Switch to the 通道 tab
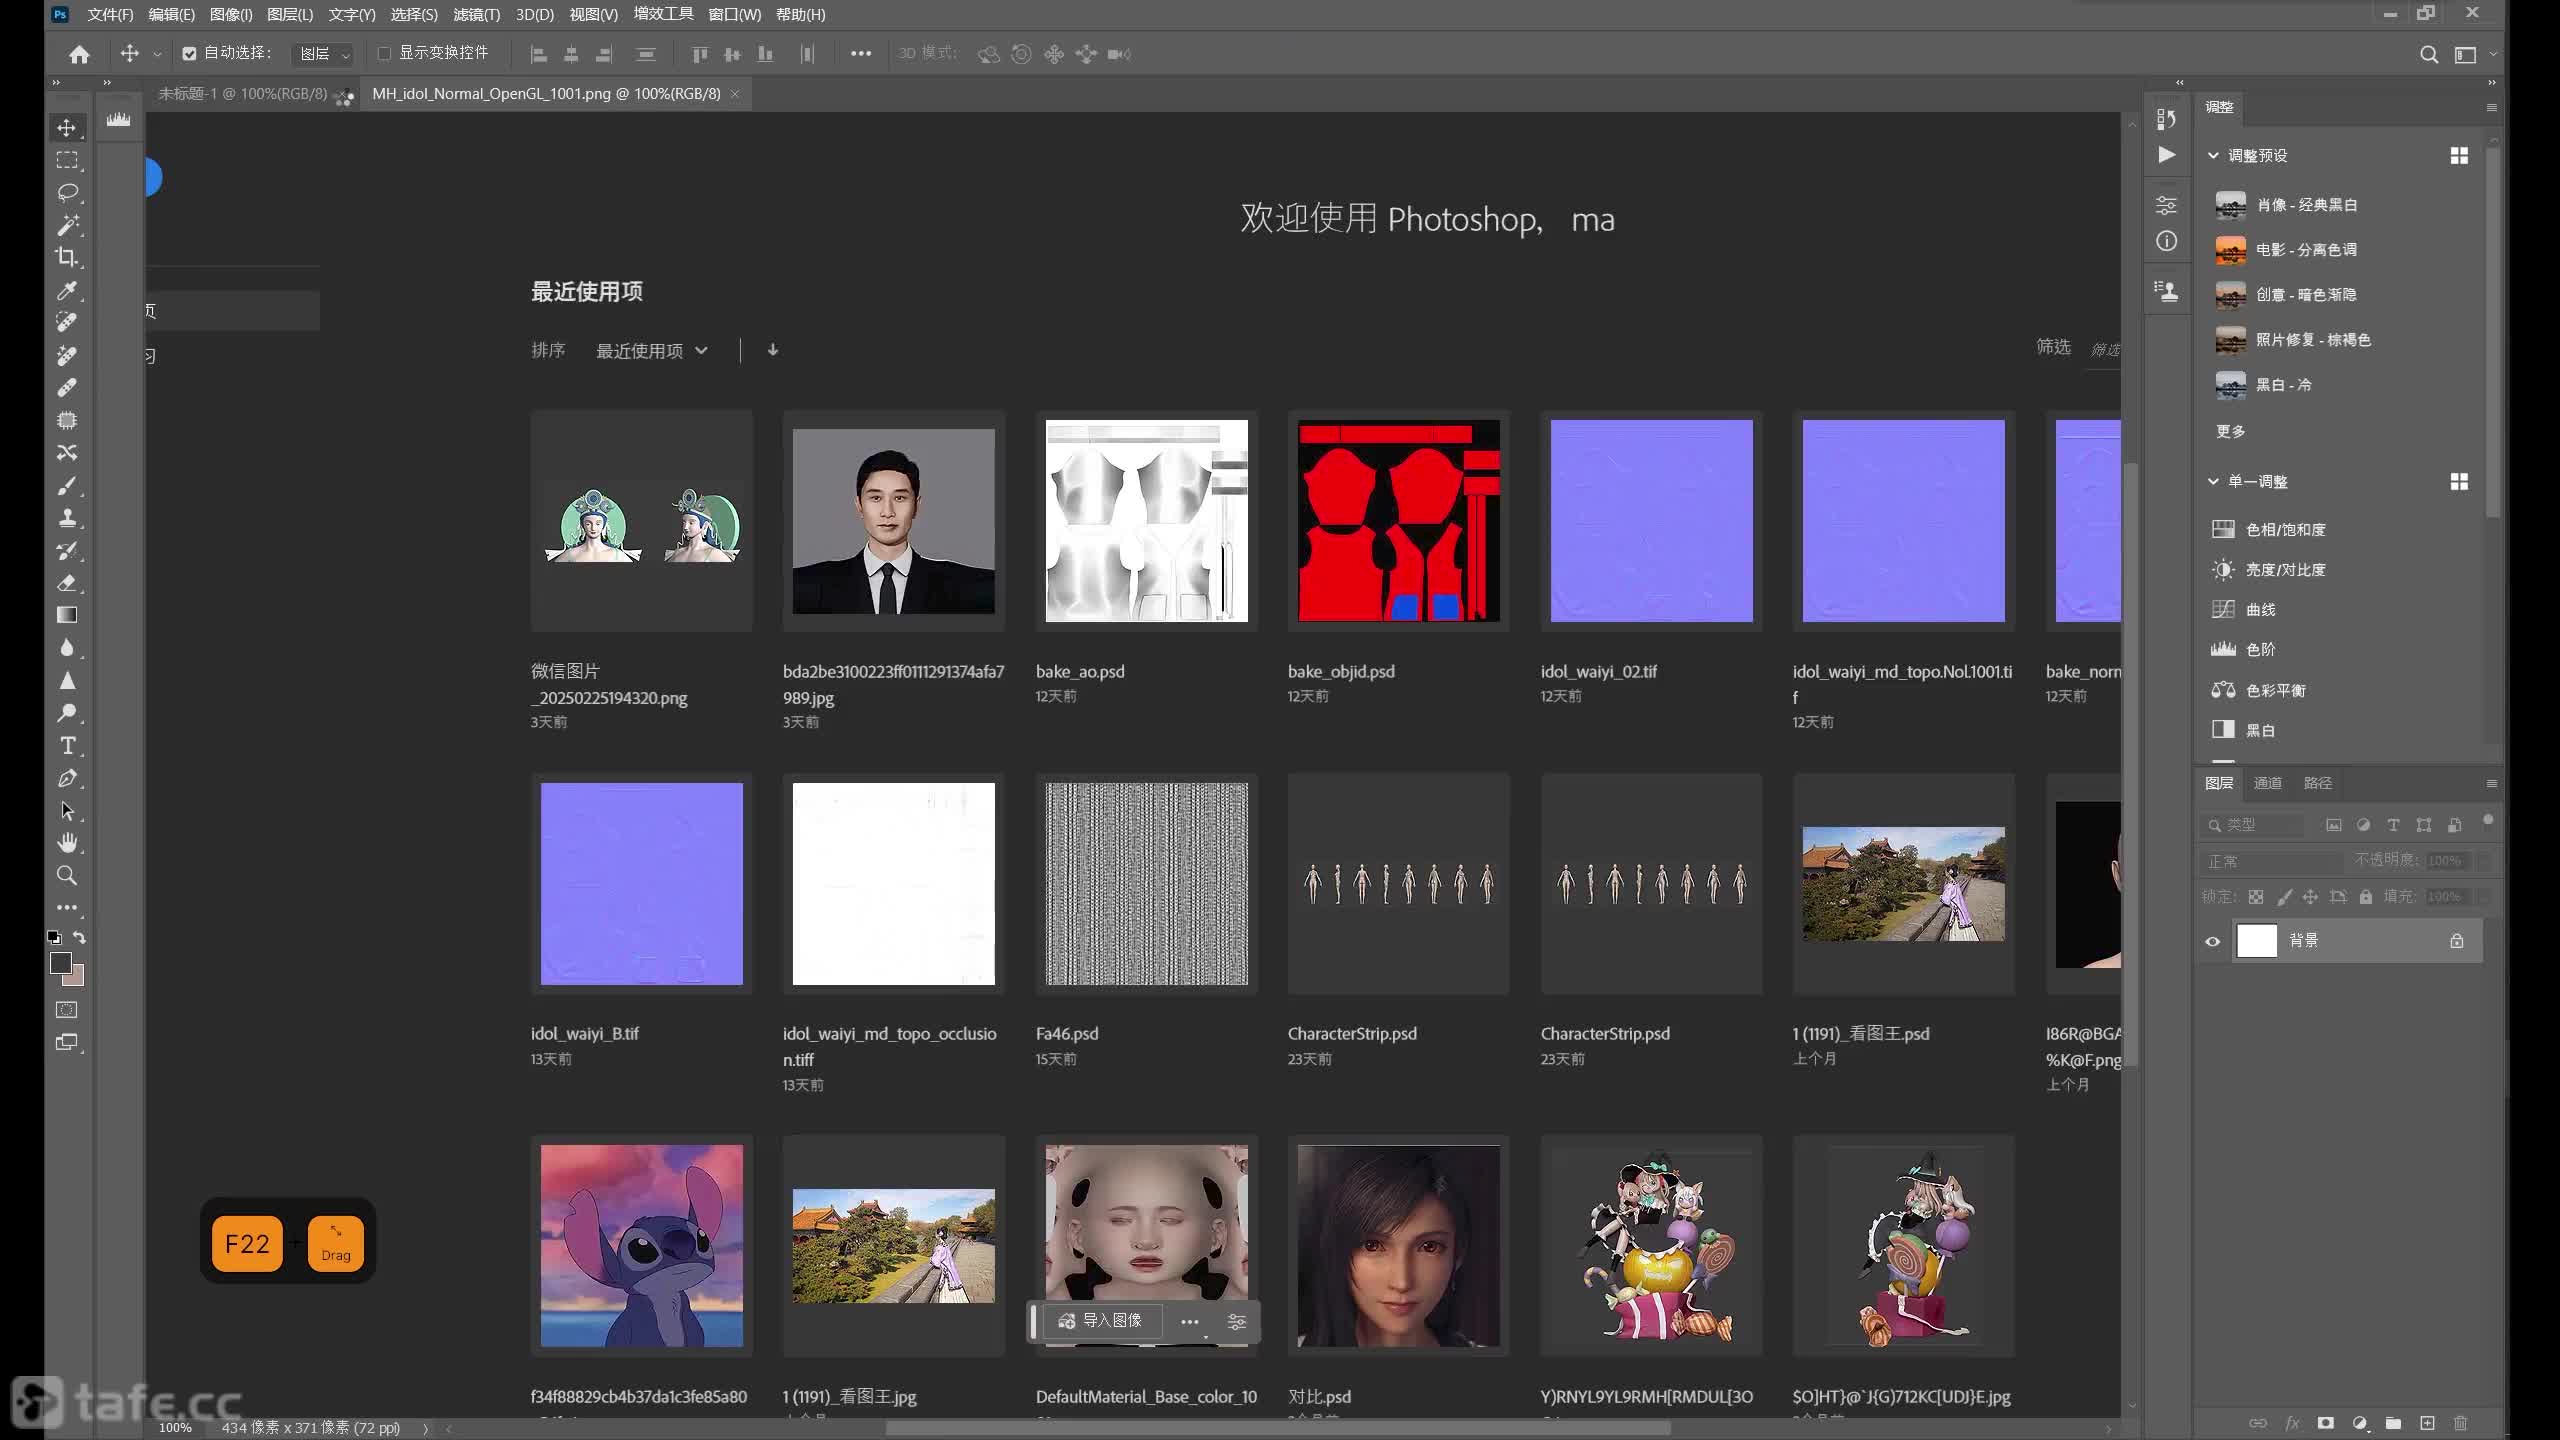Screen dimensions: 2560x1440 (x=2268, y=783)
